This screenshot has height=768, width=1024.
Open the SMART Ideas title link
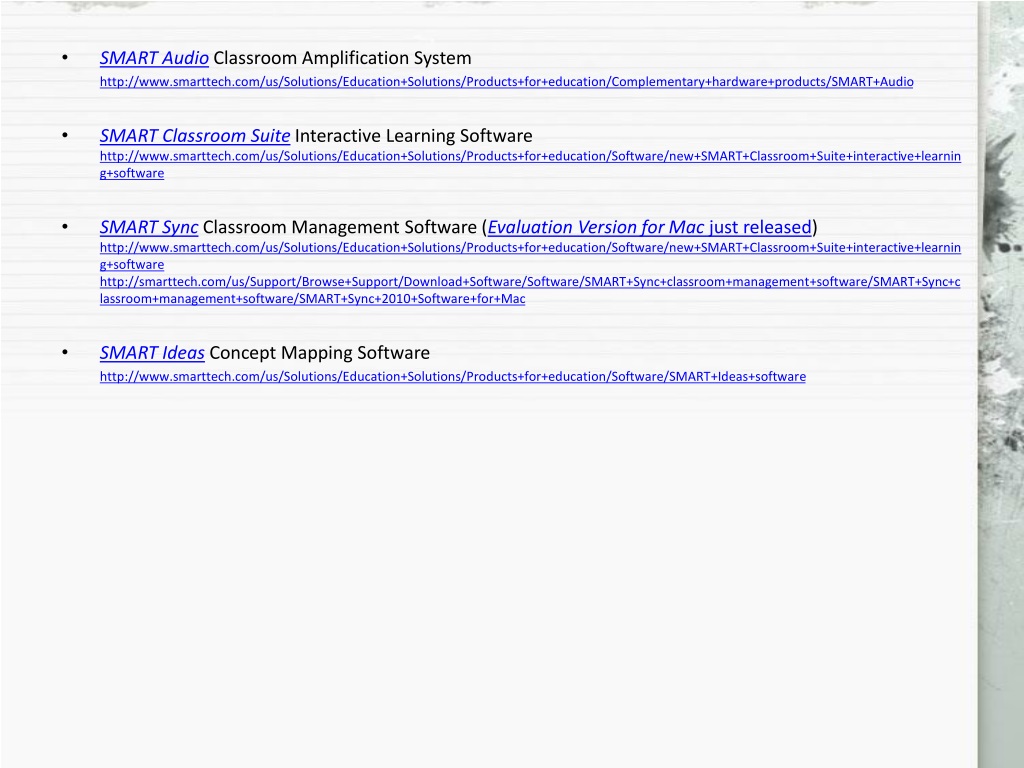[152, 353]
